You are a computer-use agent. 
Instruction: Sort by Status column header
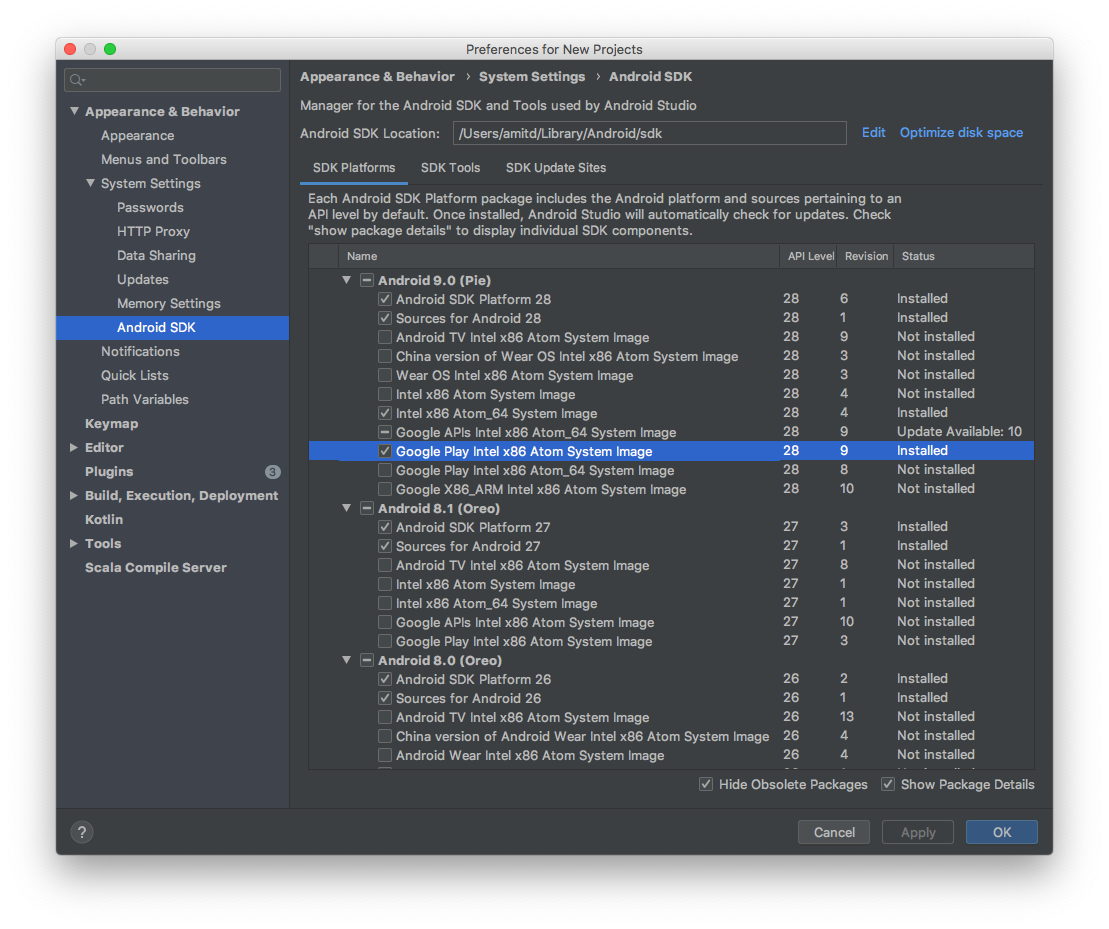[963, 256]
